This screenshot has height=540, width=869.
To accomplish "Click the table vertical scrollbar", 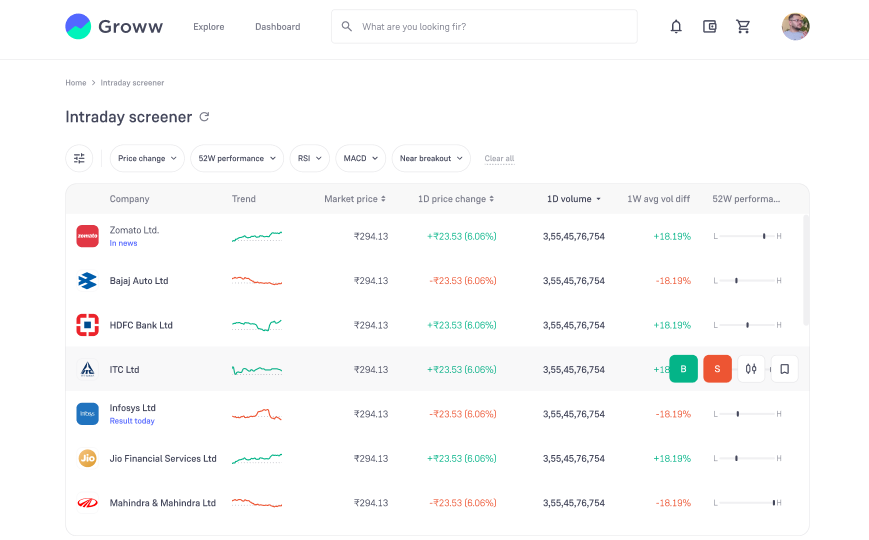I will click(x=806, y=271).
